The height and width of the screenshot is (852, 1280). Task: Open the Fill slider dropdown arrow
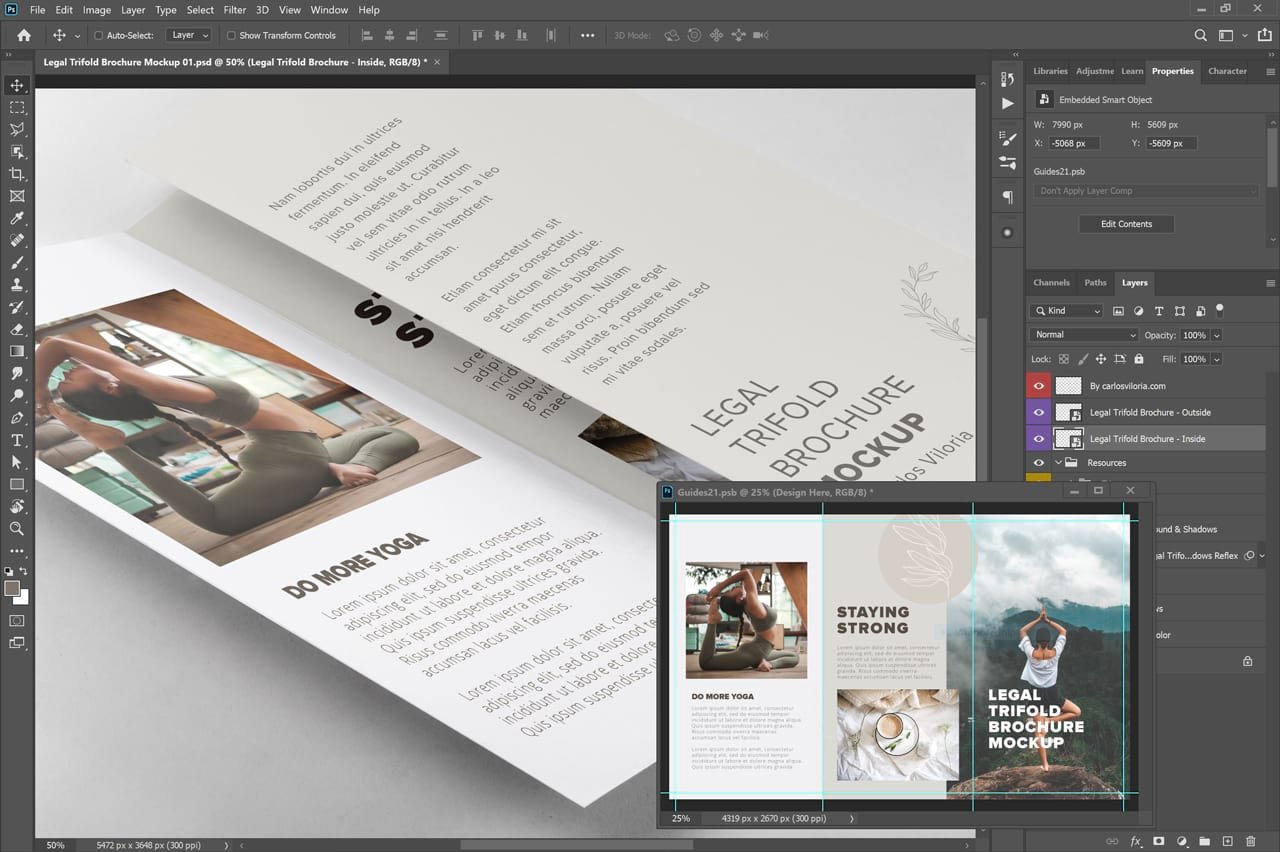(1217, 359)
